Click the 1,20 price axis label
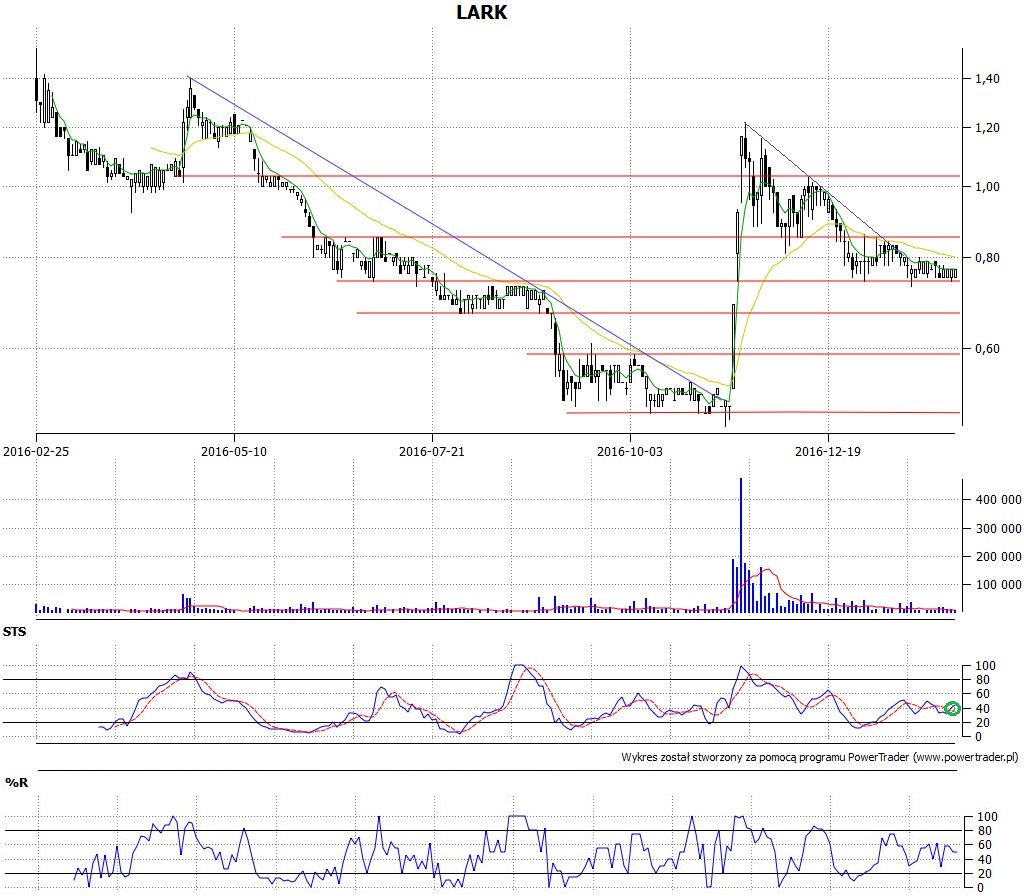Image resolution: width=1024 pixels, height=896 pixels. point(987,127)
